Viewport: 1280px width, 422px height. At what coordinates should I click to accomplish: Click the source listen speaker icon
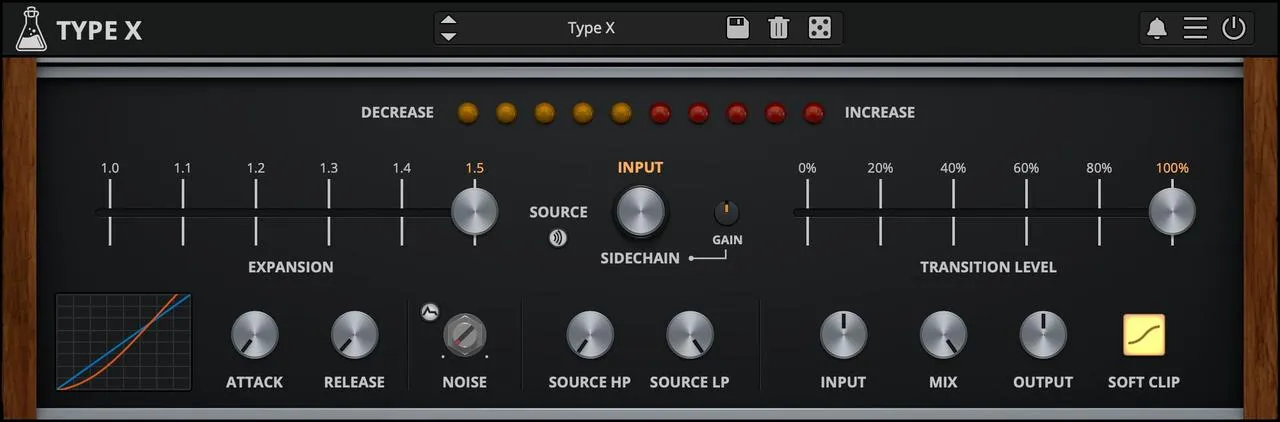click(558, 238)
